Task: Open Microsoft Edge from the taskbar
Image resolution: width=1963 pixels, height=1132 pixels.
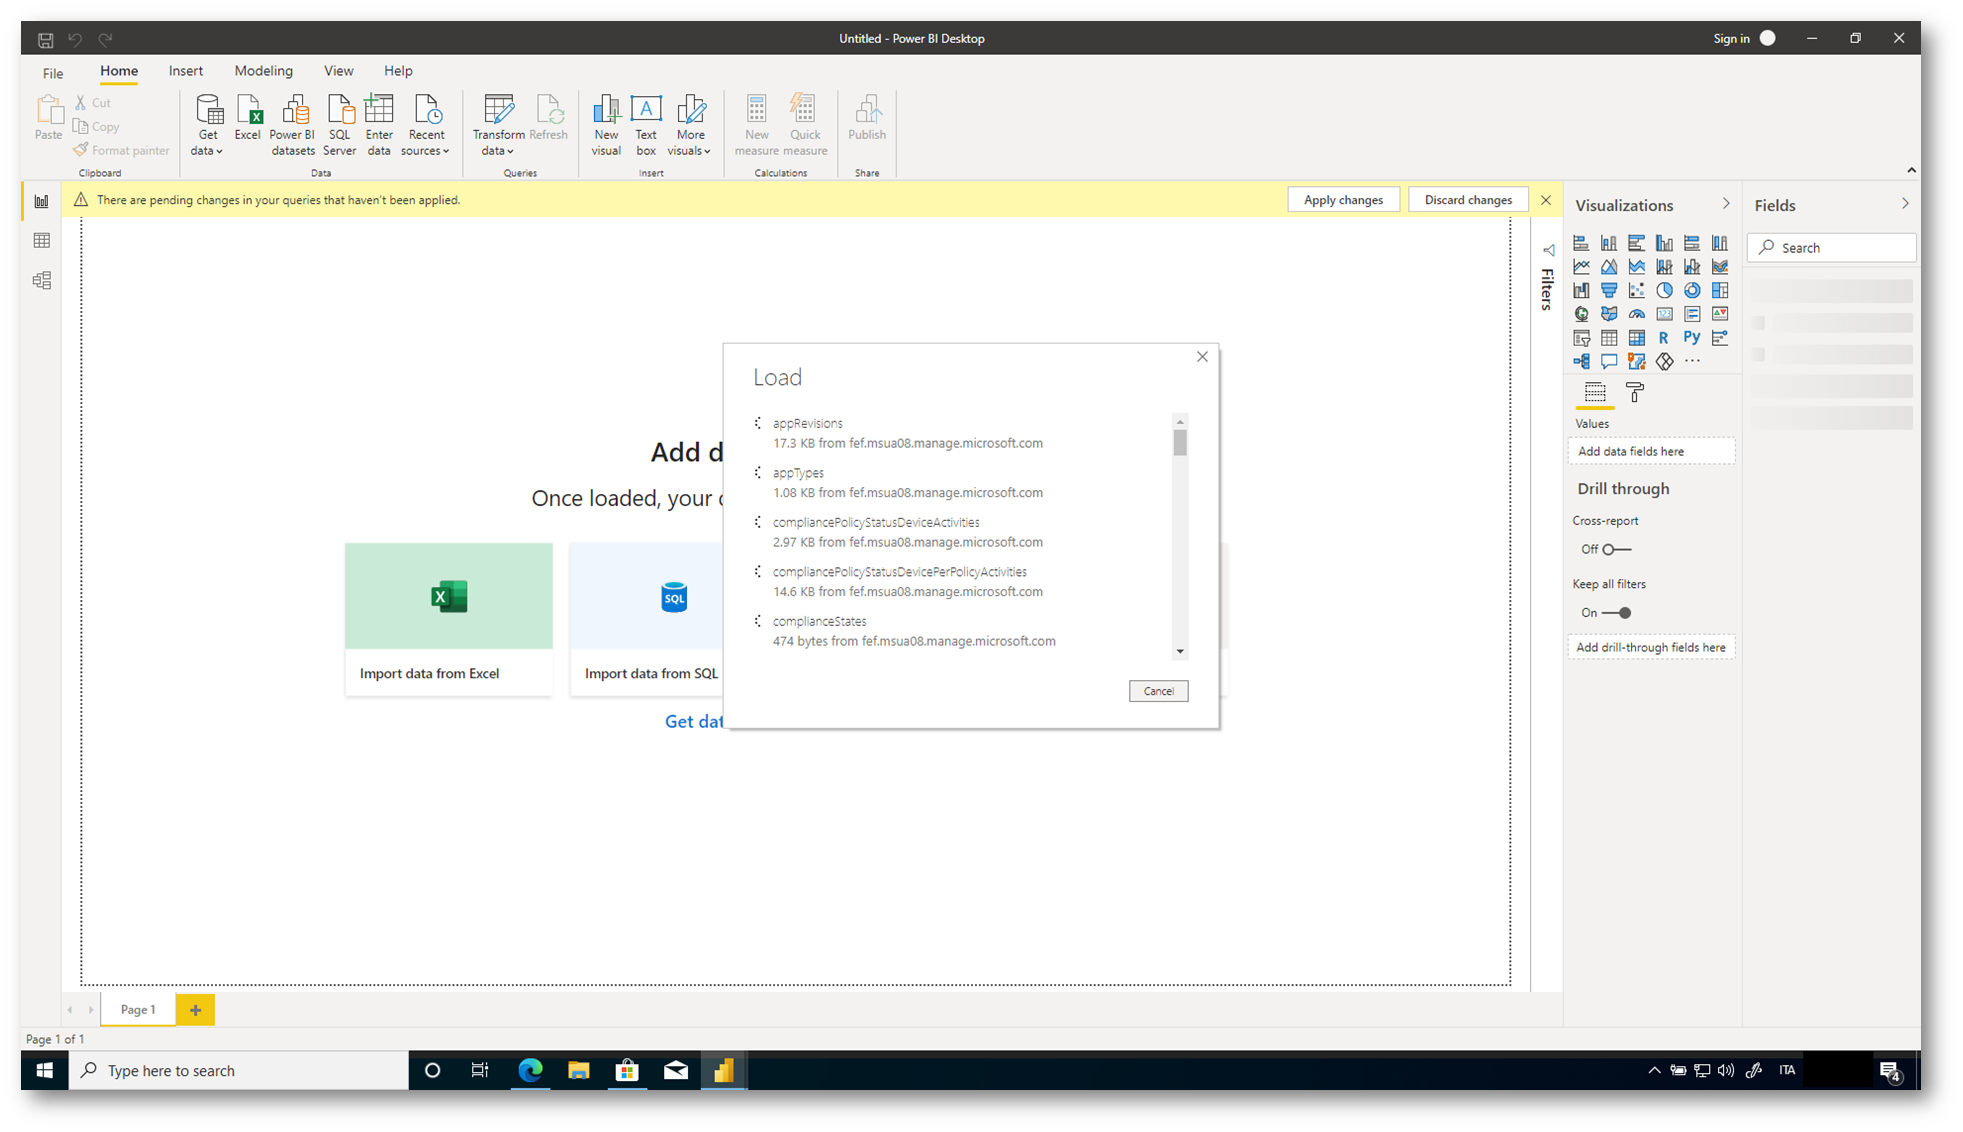Action: [530, 1070]
